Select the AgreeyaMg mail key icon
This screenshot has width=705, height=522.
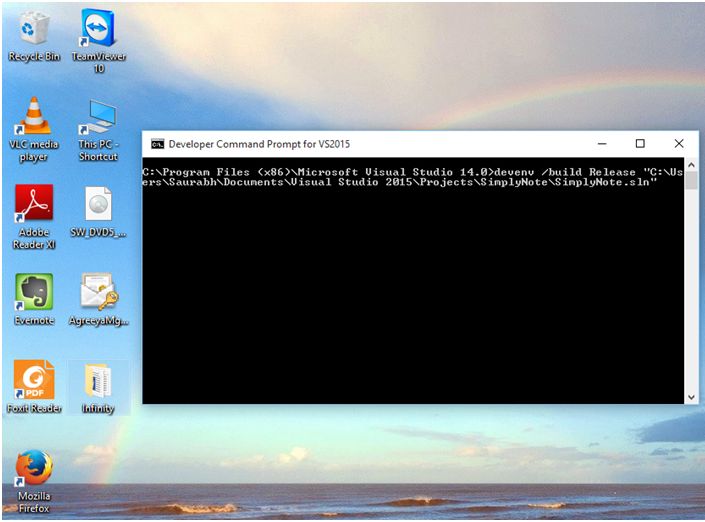pos(98,299)
